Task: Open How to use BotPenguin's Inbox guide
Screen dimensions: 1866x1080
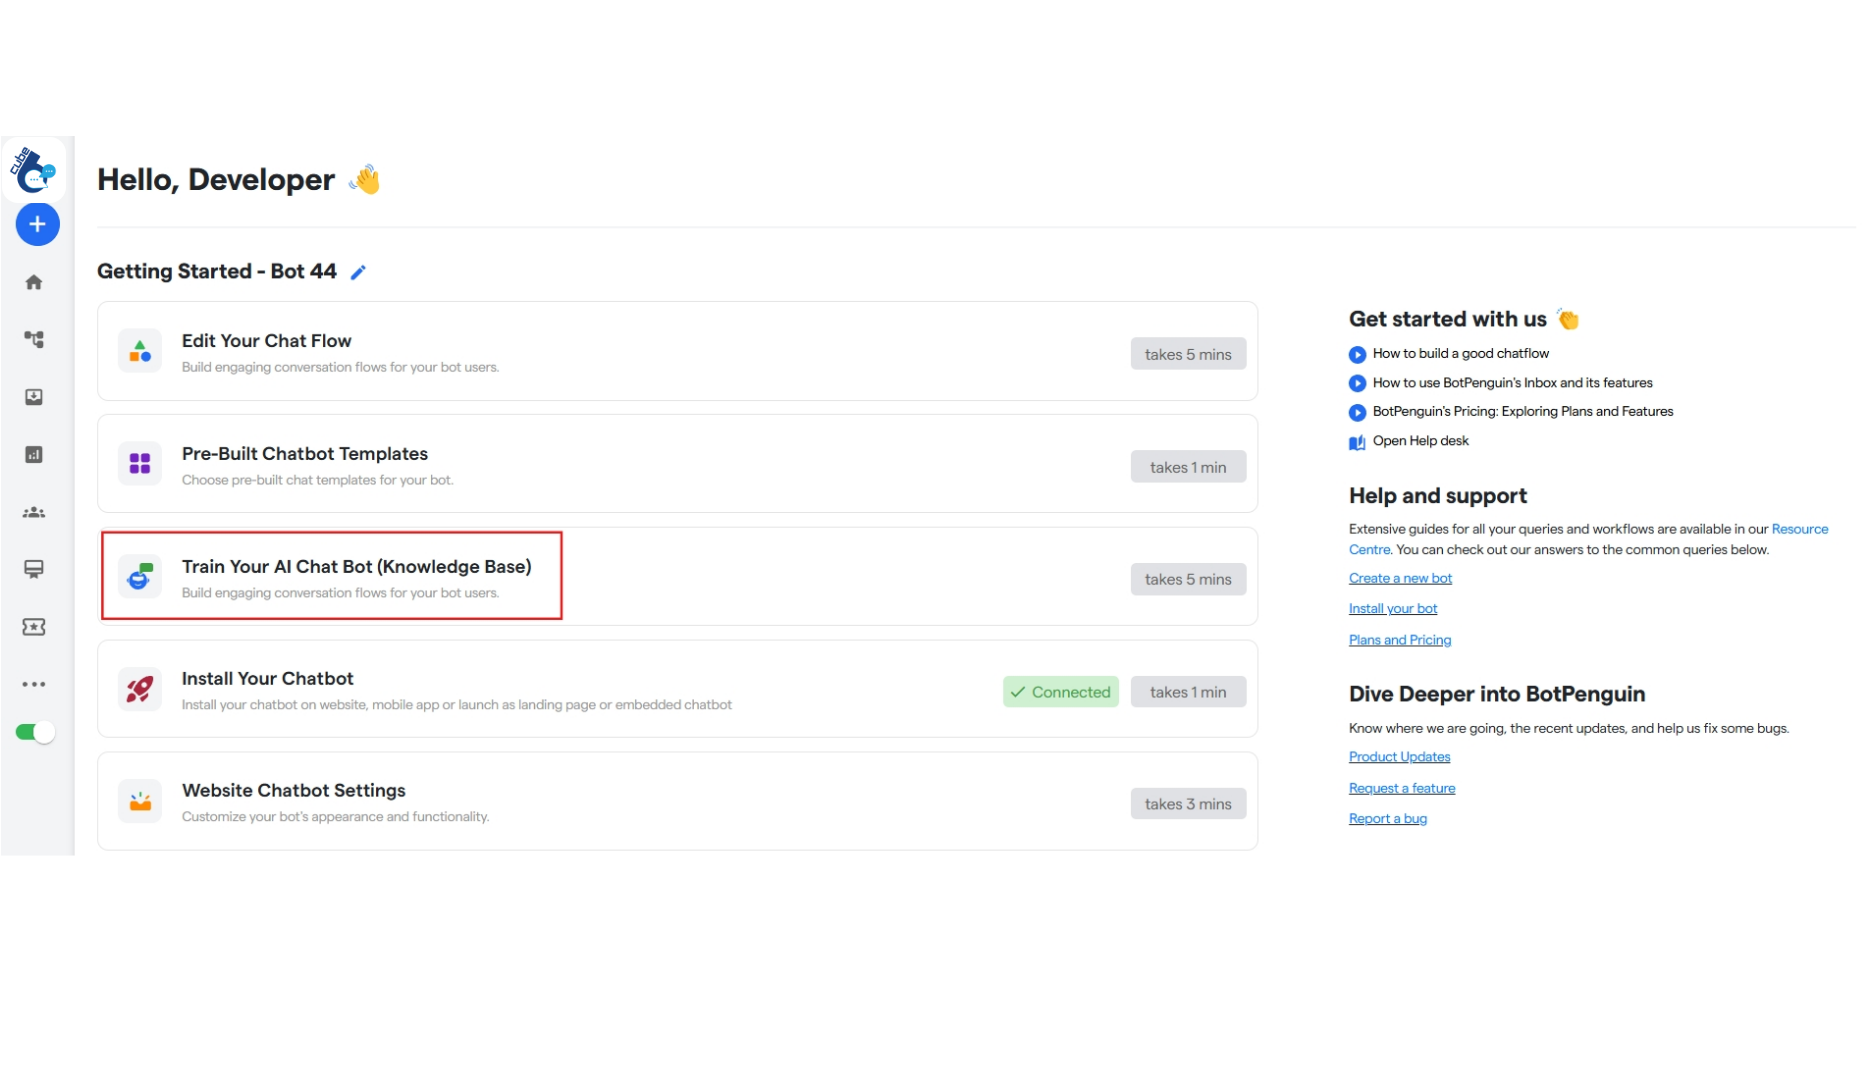Action: [x=1512, y=382]
